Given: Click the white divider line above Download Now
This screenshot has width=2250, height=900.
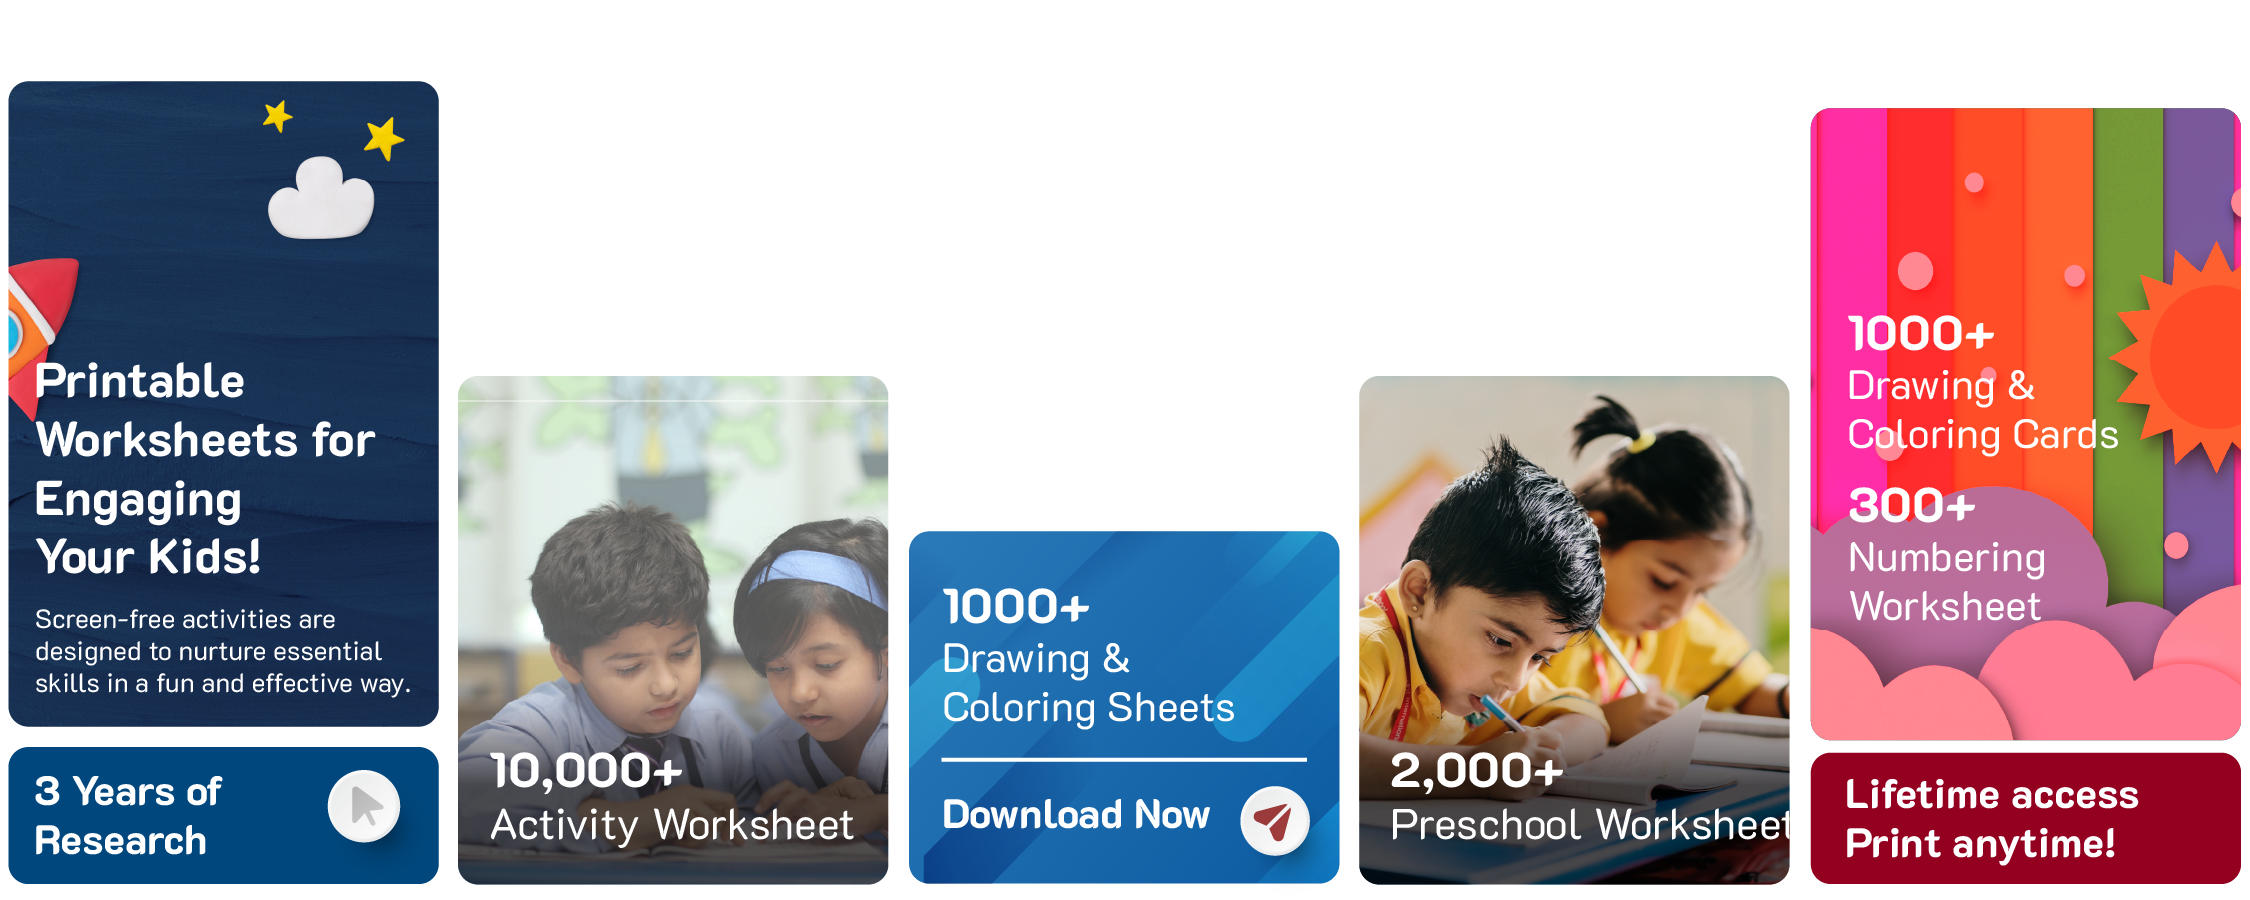Looking at the screenshot, I should (1124, 760).
